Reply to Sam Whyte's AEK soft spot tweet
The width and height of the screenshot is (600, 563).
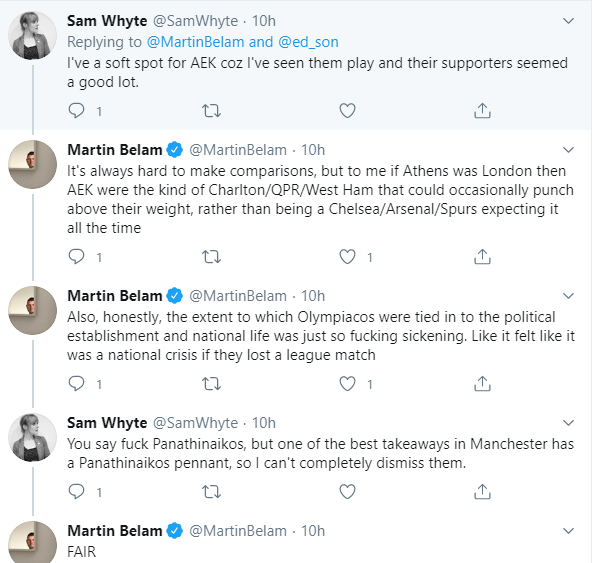[76, 110]
